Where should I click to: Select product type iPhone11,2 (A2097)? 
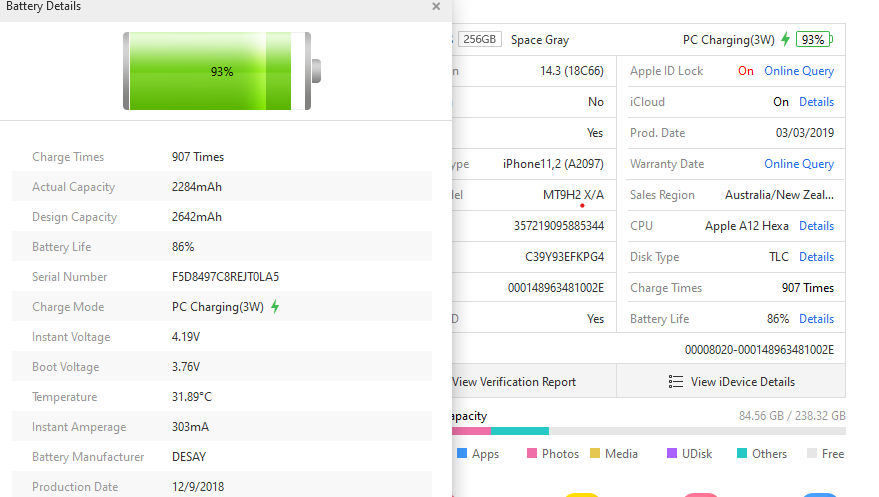click(x=553, y=164)
